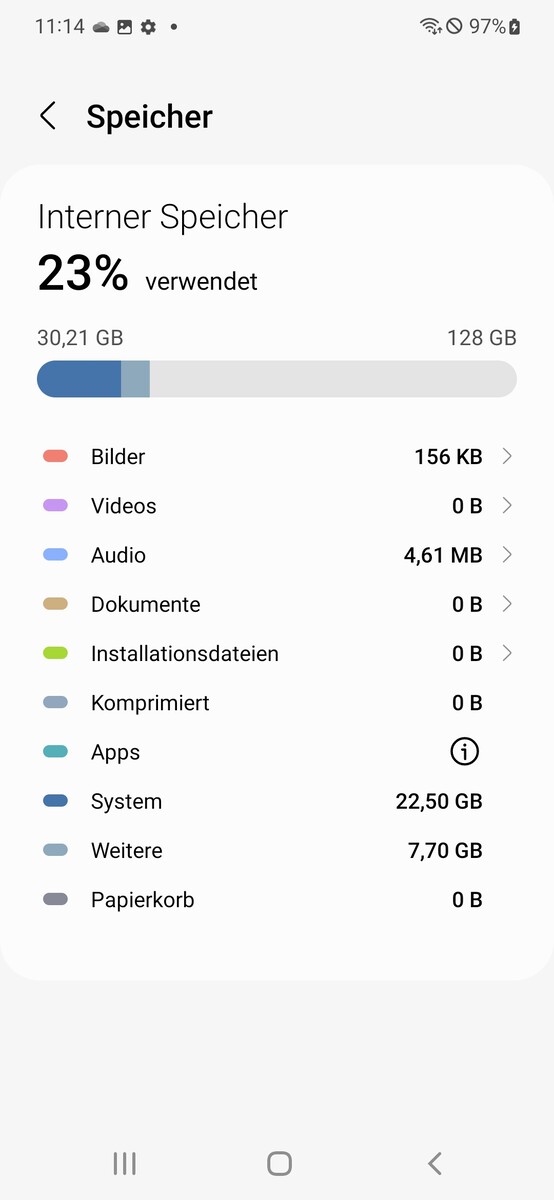Select the System 22,50 GB entry

tap(277, 802)
